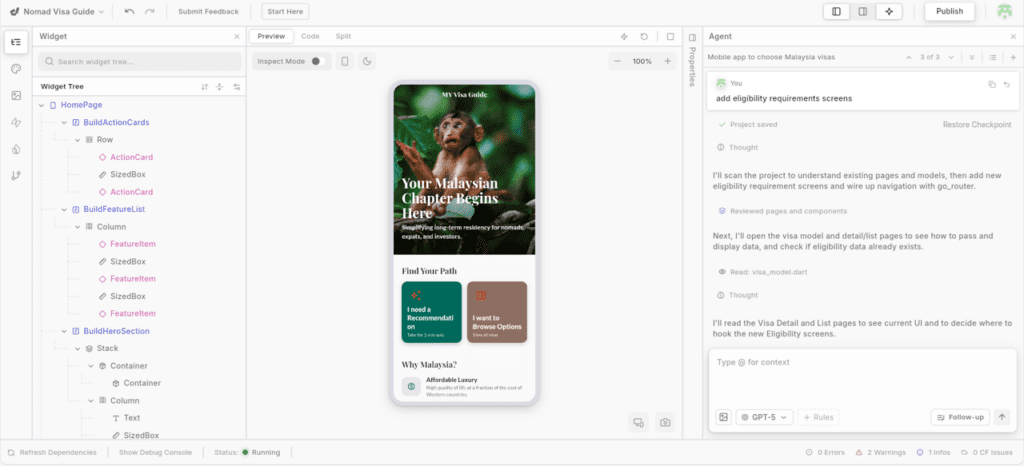Viewport: 1024px width, 466px height.
Task: Close the Agent panel
Action: [1013, 37]
